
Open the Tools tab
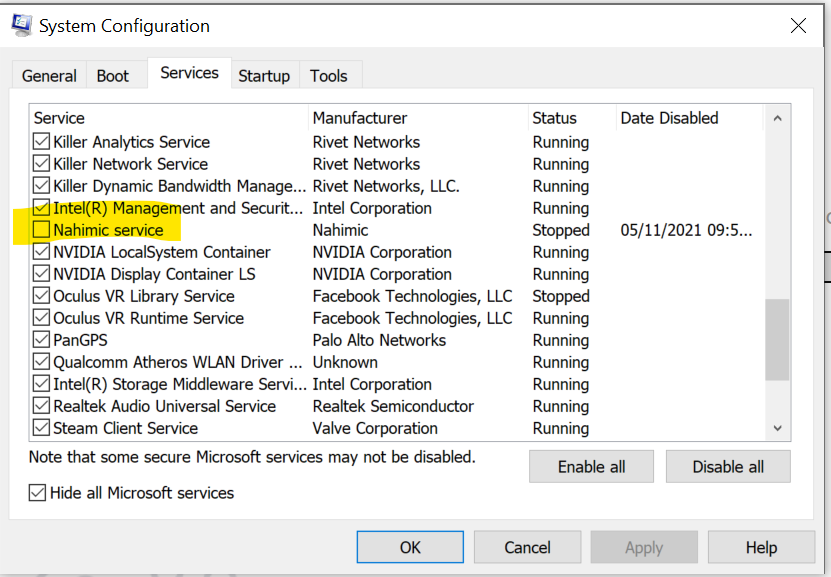point(329,76)
